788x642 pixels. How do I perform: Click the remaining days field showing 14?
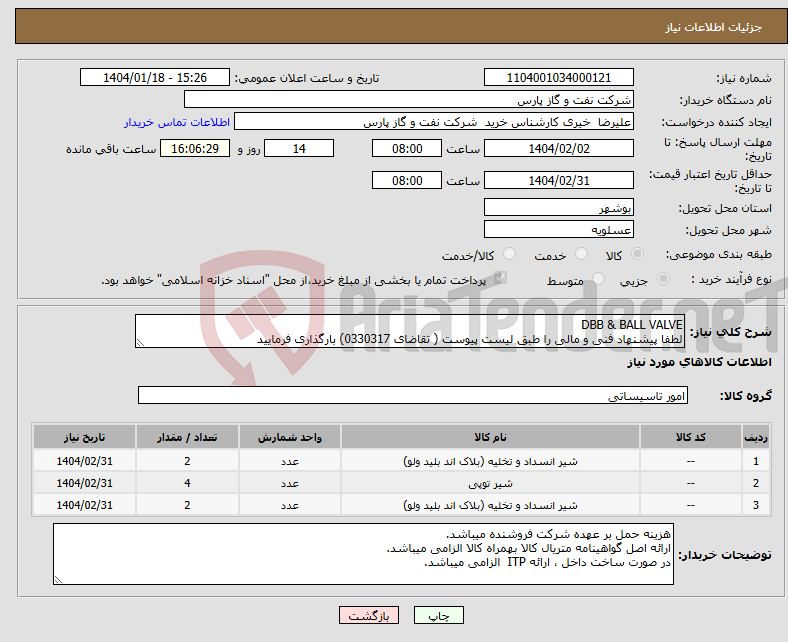click(299, 148)
